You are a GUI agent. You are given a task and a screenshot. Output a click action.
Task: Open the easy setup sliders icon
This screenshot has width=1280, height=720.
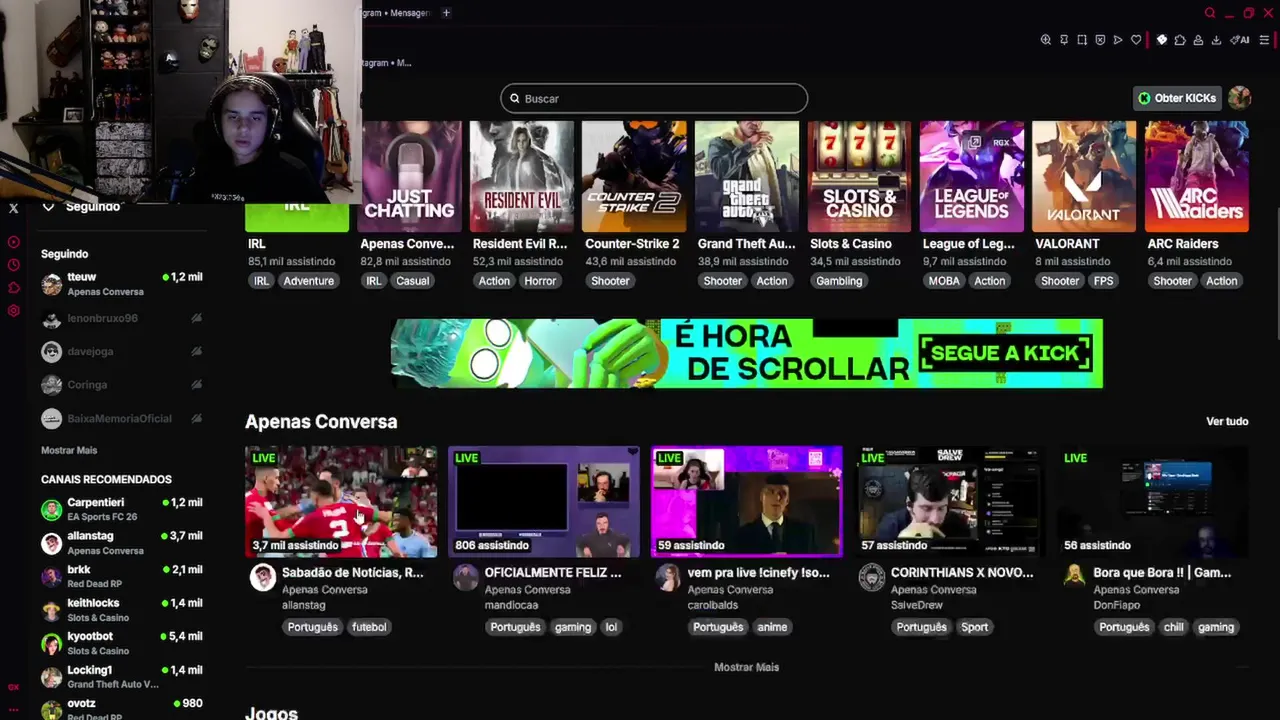(1264, 40)
